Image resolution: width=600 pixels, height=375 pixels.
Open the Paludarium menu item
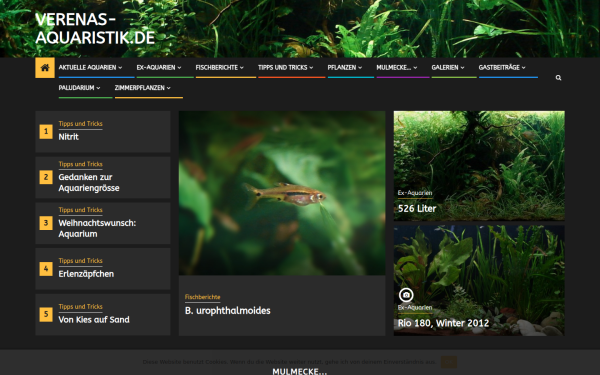tap(76, 88)
